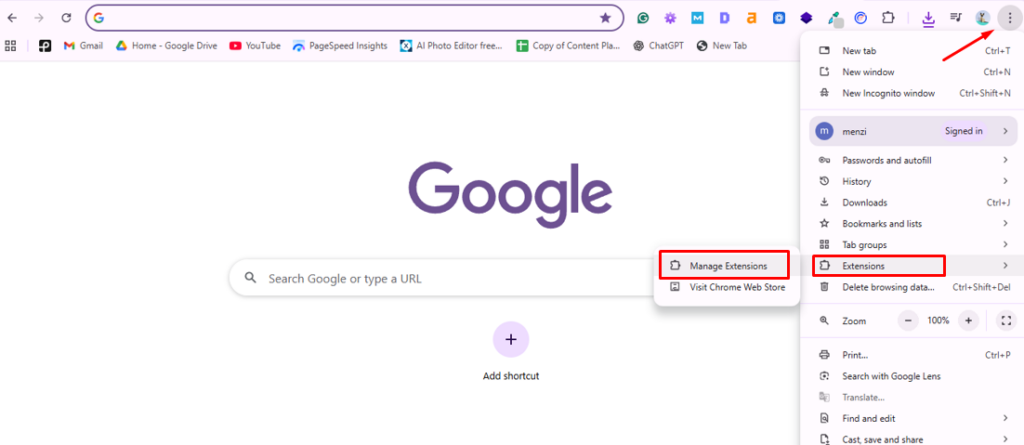
Task: Reload the page with the refresh icon
Action: [66, 18]
